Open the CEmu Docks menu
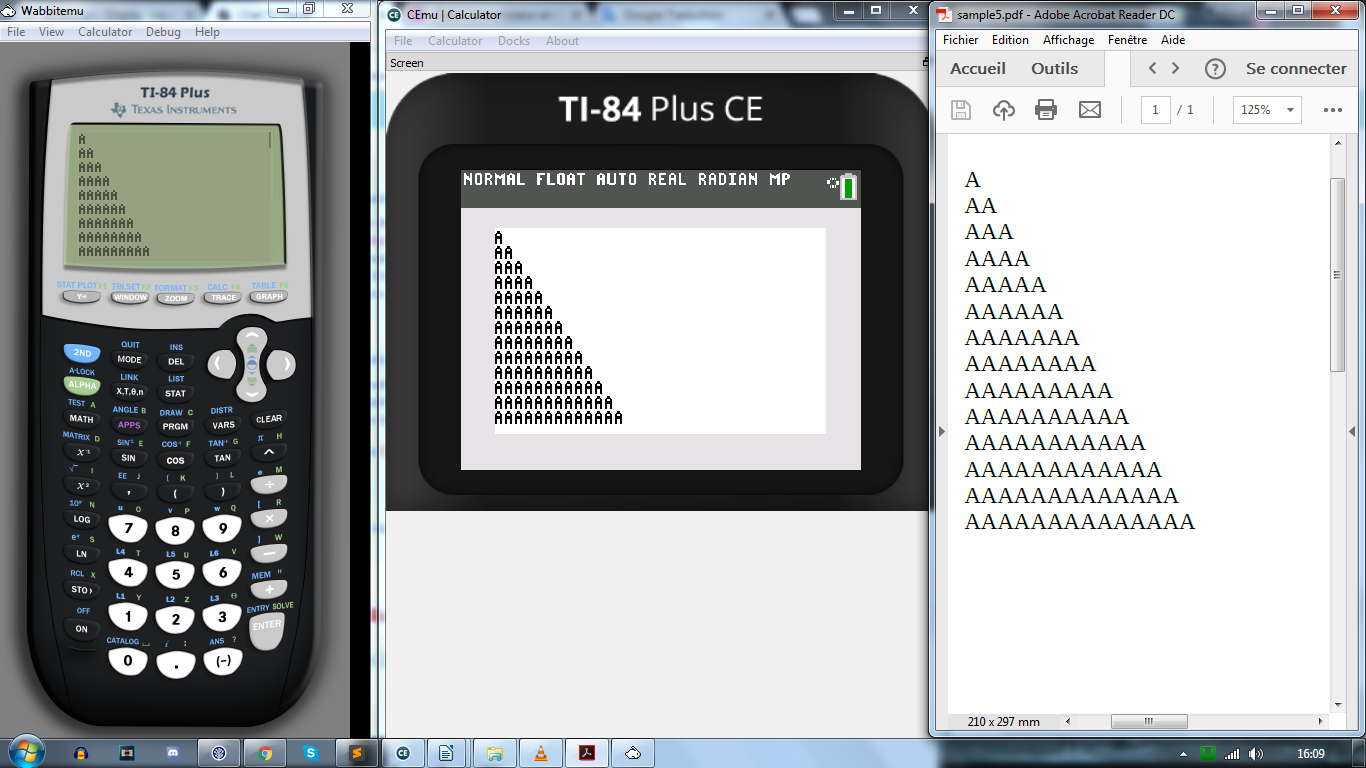 point(514,41)
